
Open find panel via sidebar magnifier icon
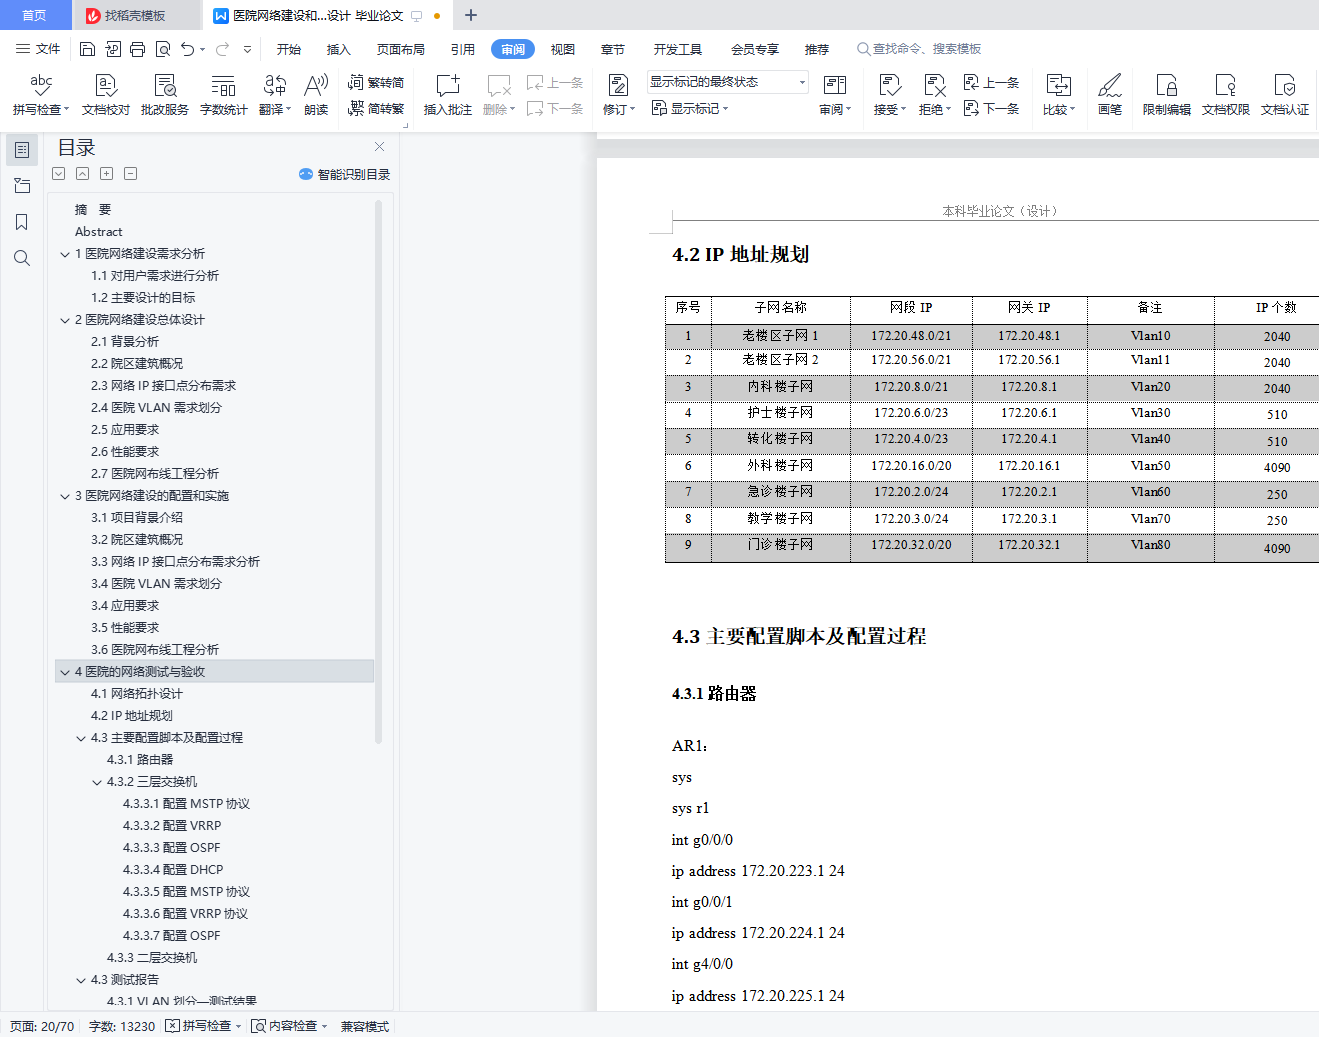22,258
